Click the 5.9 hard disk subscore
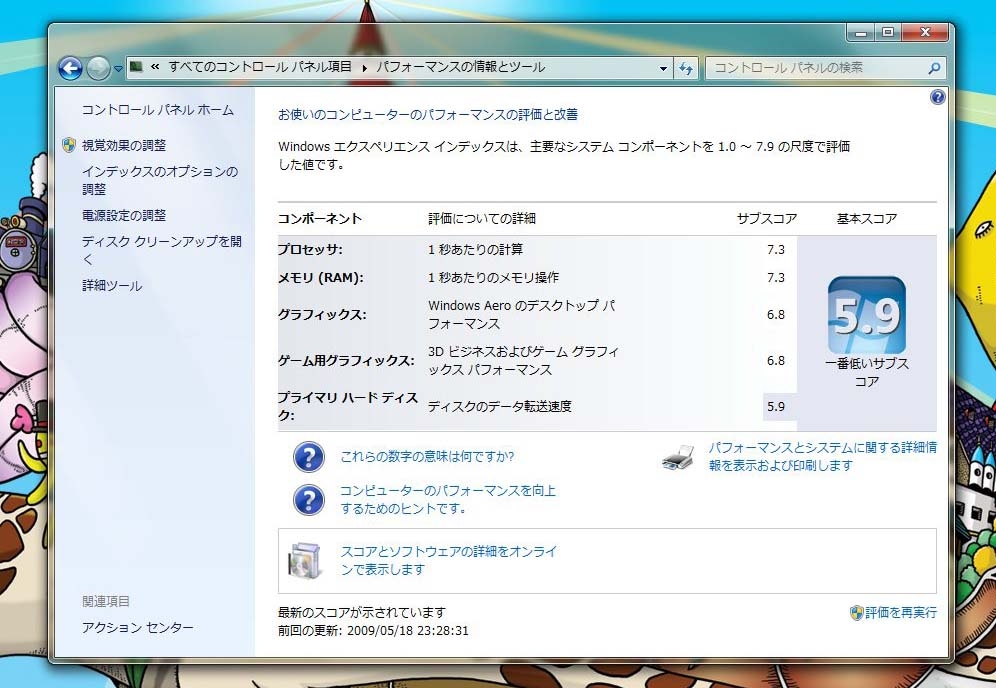996x688 pixels. tap(776, 407)
